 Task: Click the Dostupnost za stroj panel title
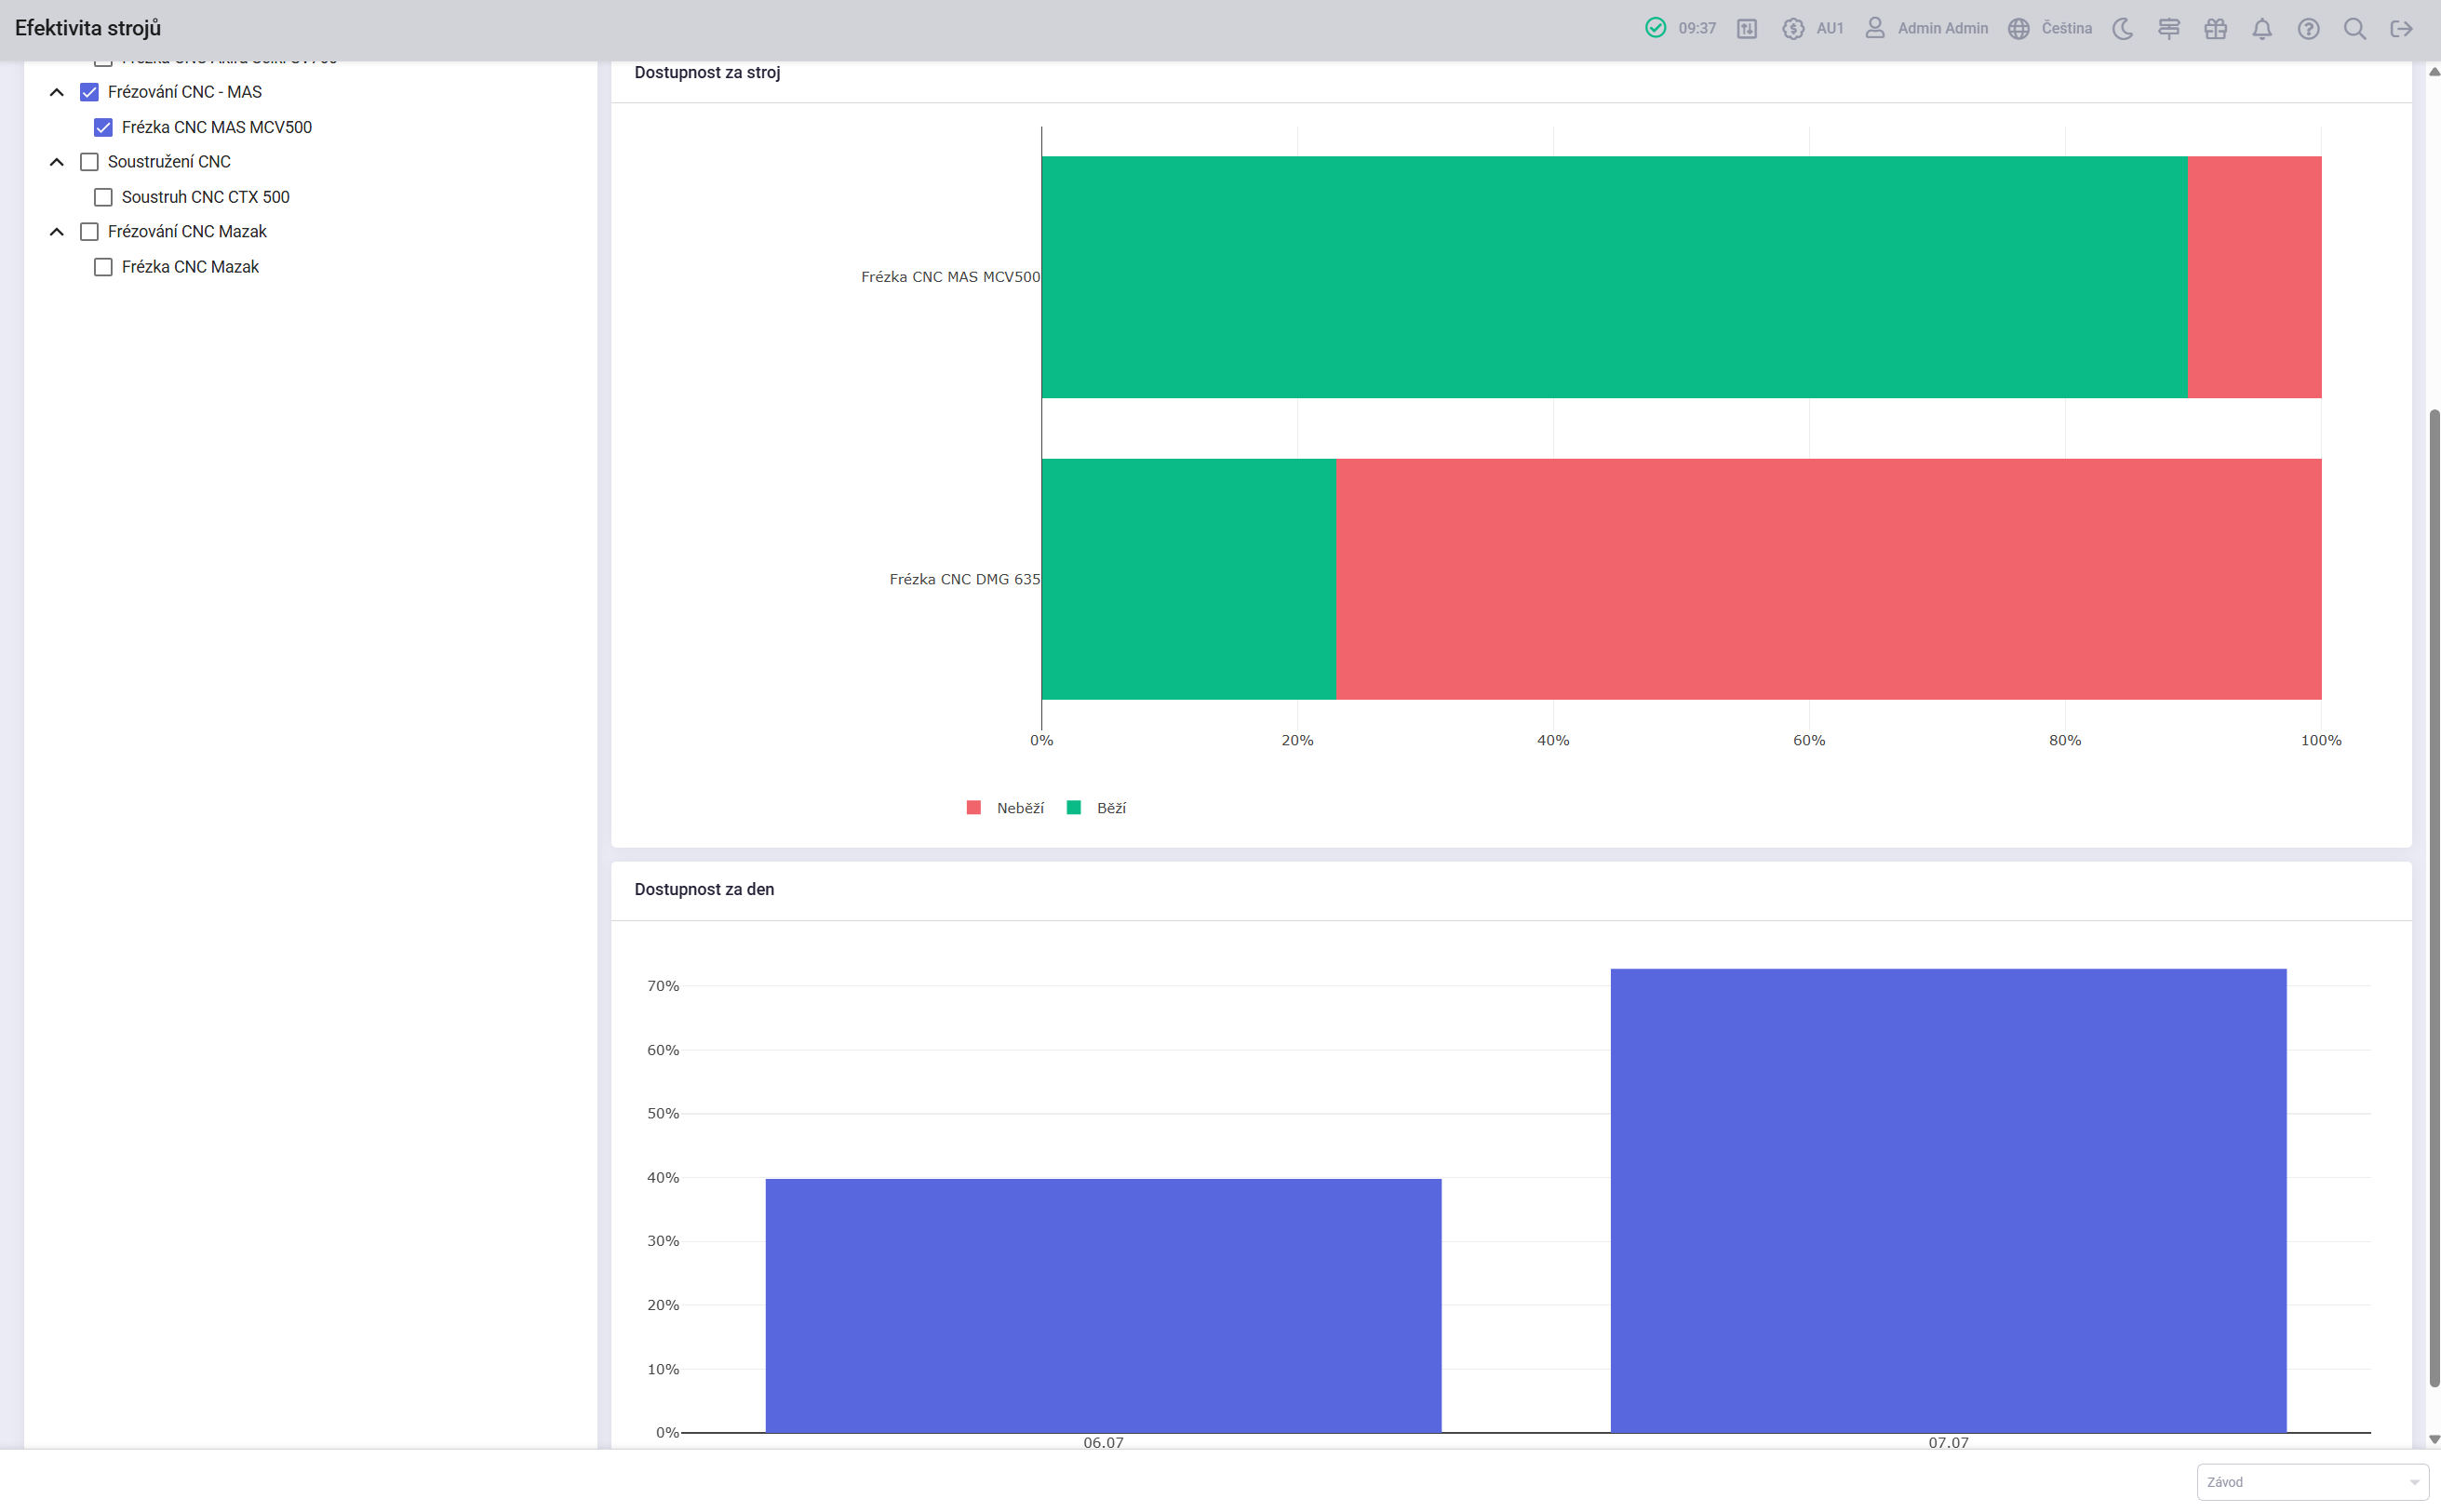(707, 73)
